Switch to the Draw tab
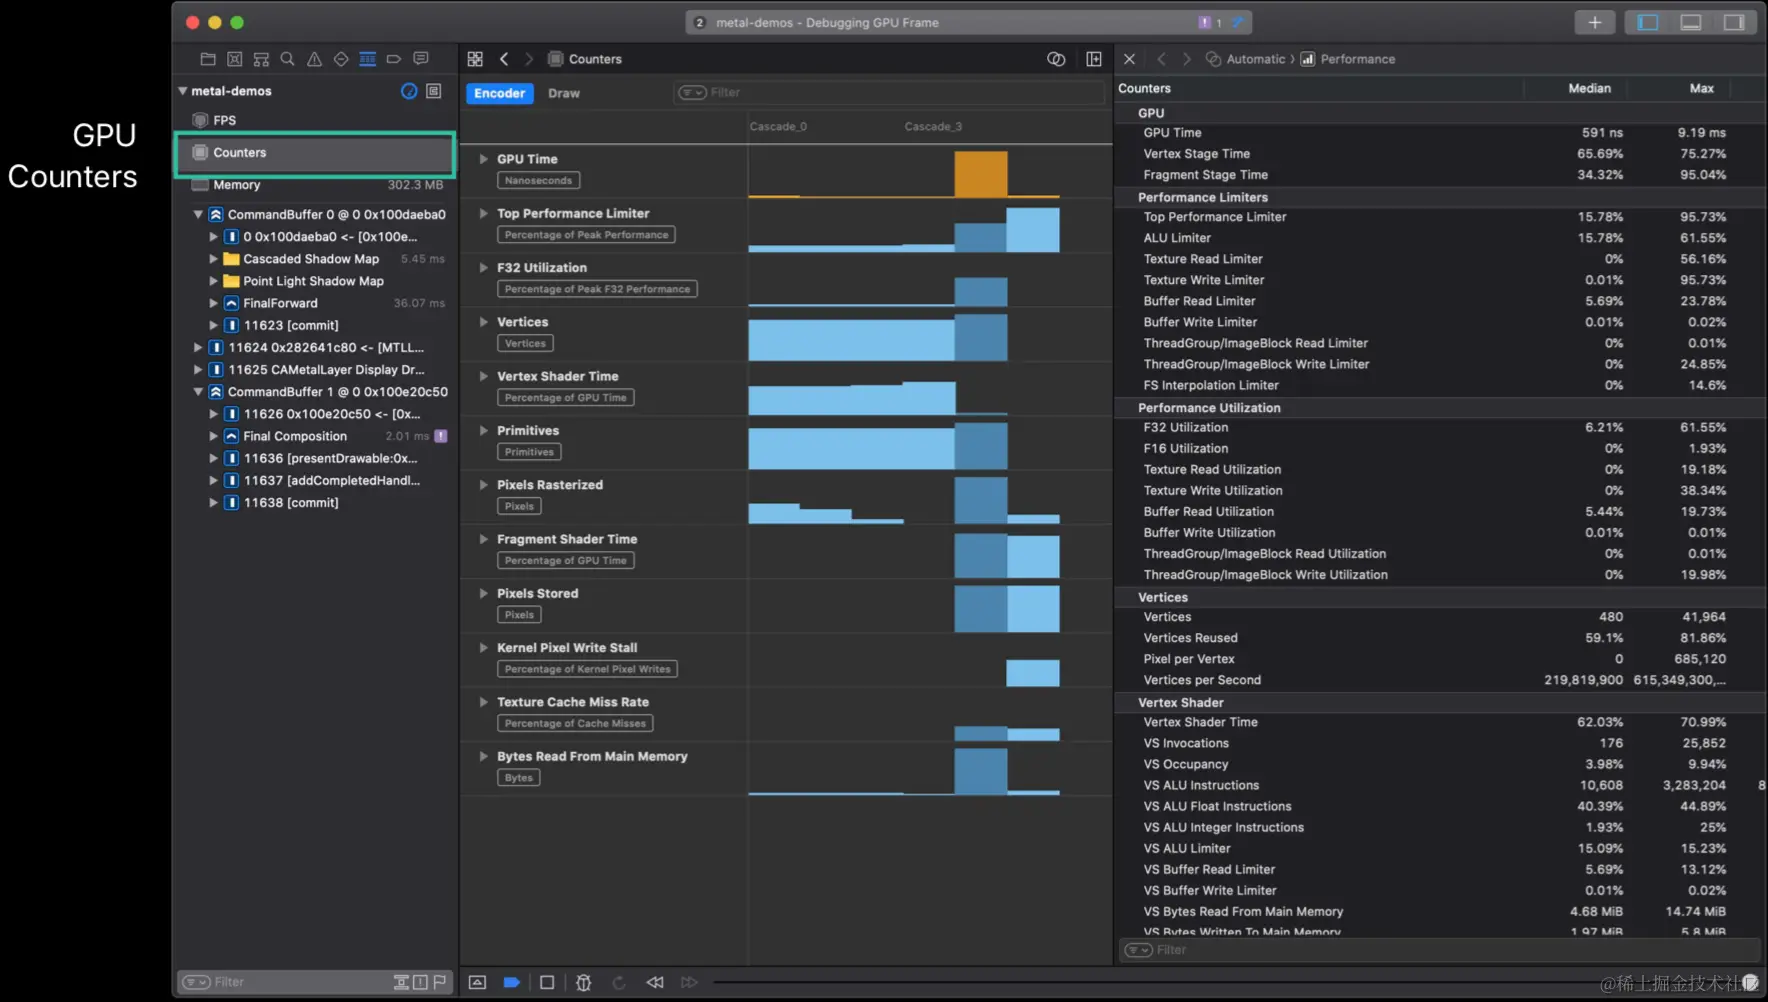 (x=564, y=93)
